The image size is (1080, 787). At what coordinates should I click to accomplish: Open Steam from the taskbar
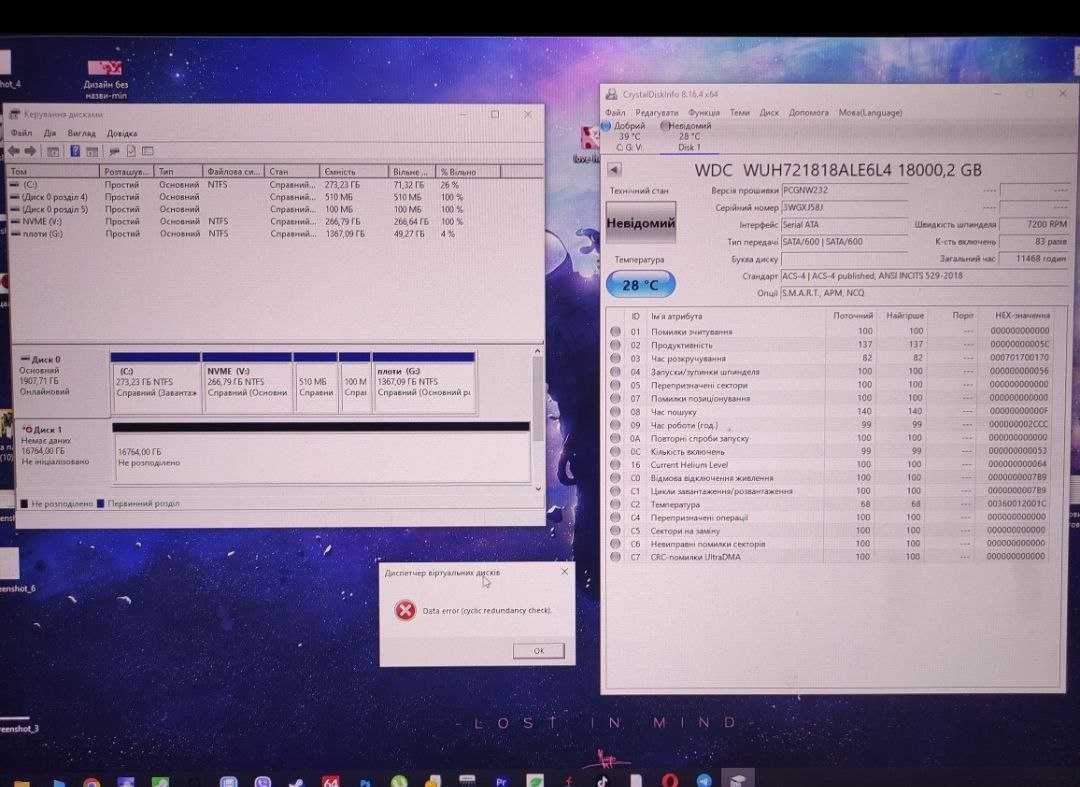[296, 783]
